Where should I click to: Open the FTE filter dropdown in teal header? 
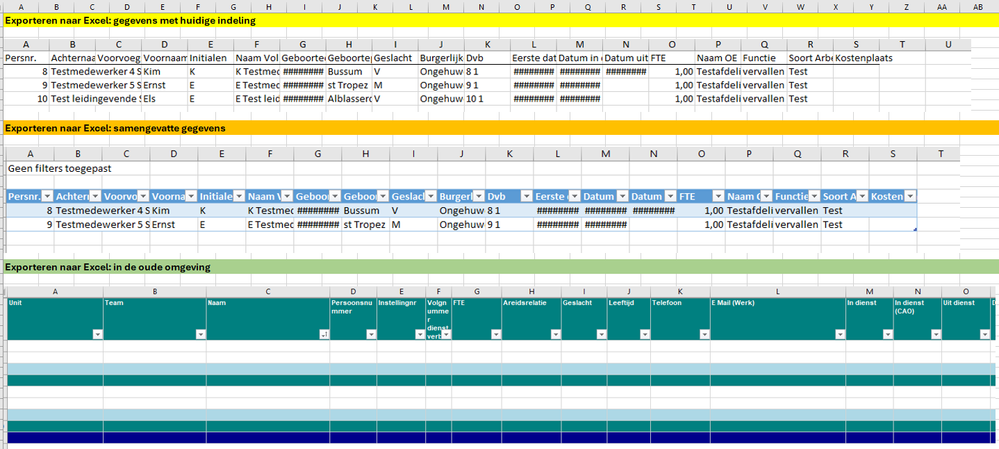496,334
